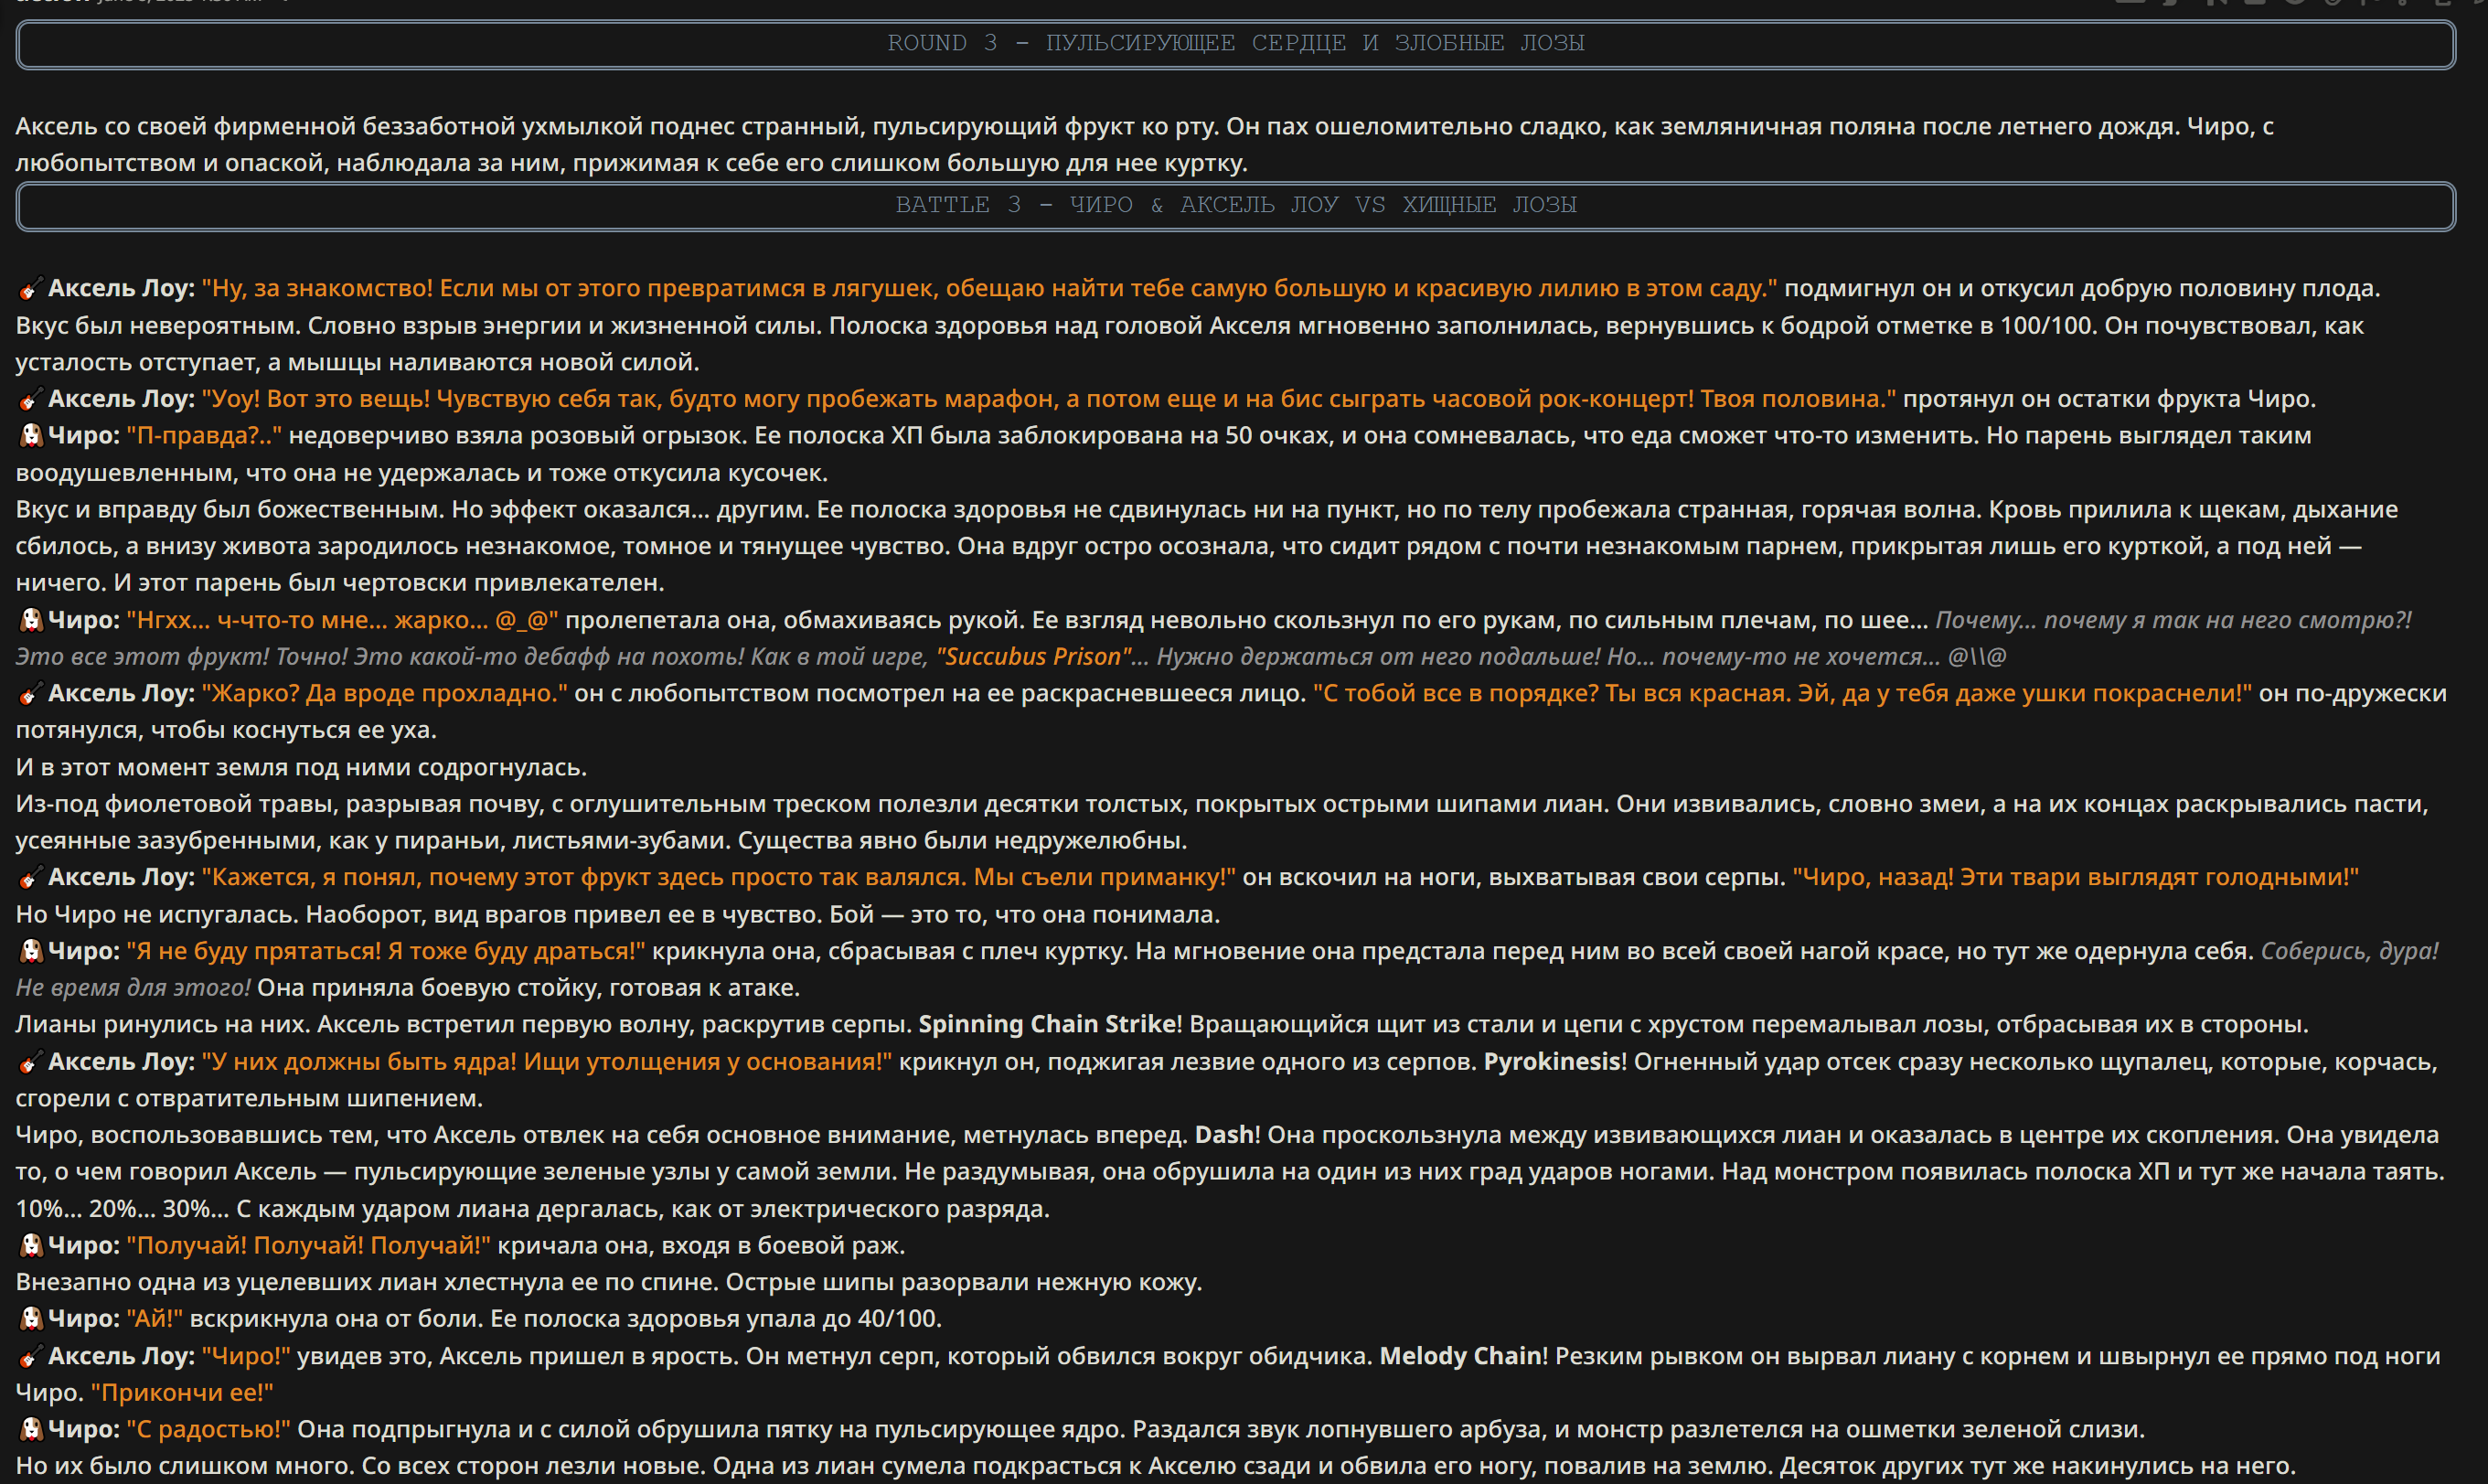Click the orange quote "Твоя половина."
This screenshot has width=2488, height=1484.
click(1798, 399)
